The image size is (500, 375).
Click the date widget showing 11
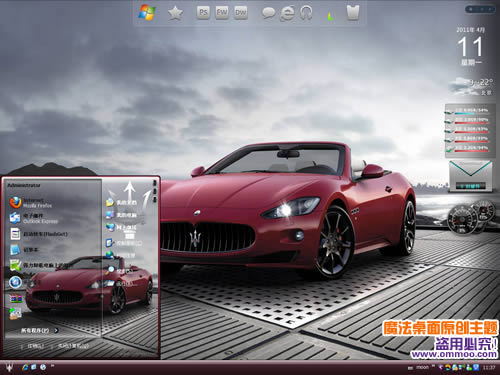click(470, 47)
